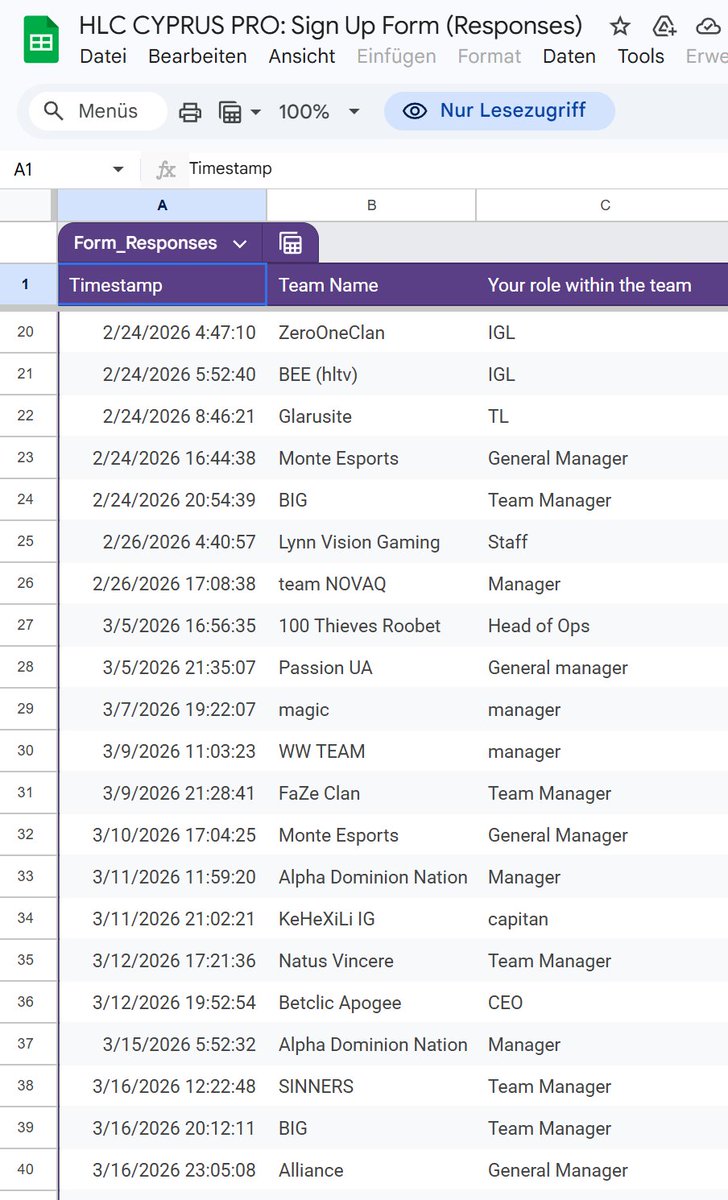Screen dimensions: 728x1200
Task: Click the table options icon beside Form_Responses
Action: click(291, 243)
